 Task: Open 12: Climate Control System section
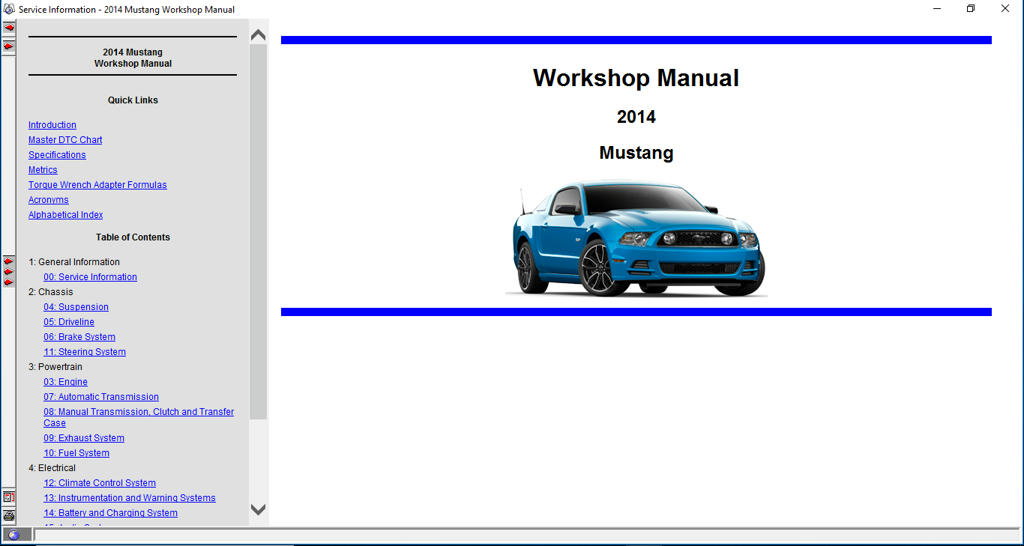[x=100, y=483]
